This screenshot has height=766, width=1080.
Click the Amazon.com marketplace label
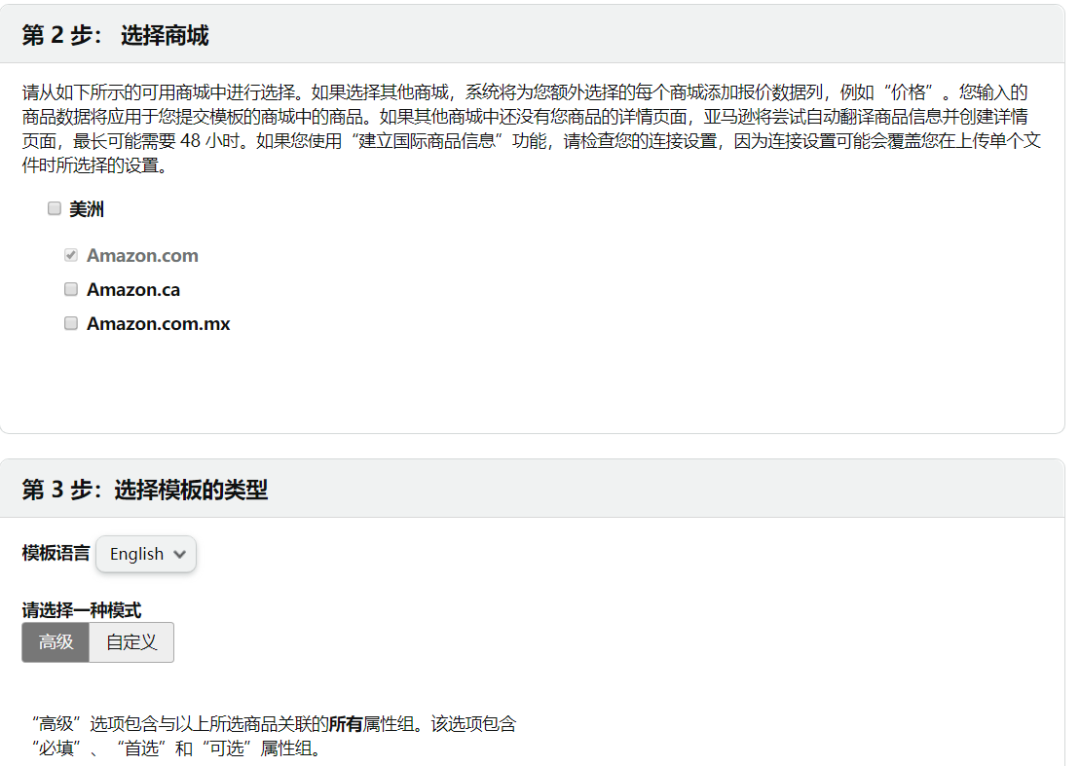tap(142, 254)
